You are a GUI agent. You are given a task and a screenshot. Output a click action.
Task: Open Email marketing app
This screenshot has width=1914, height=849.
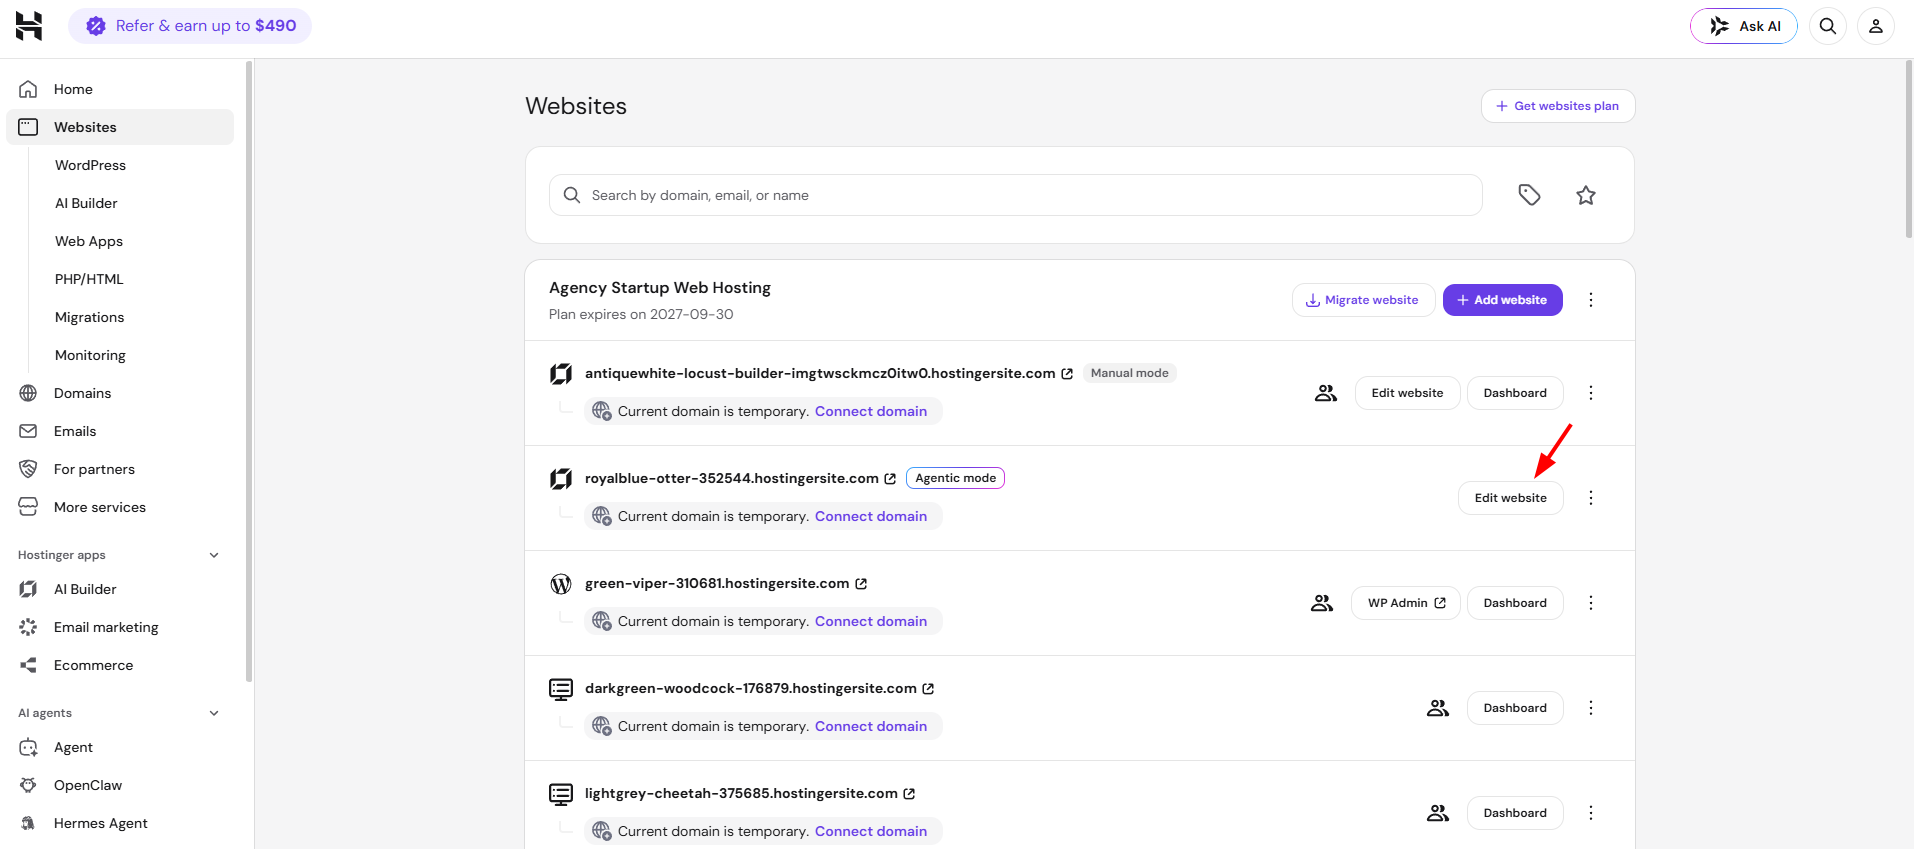coord(120,627)
